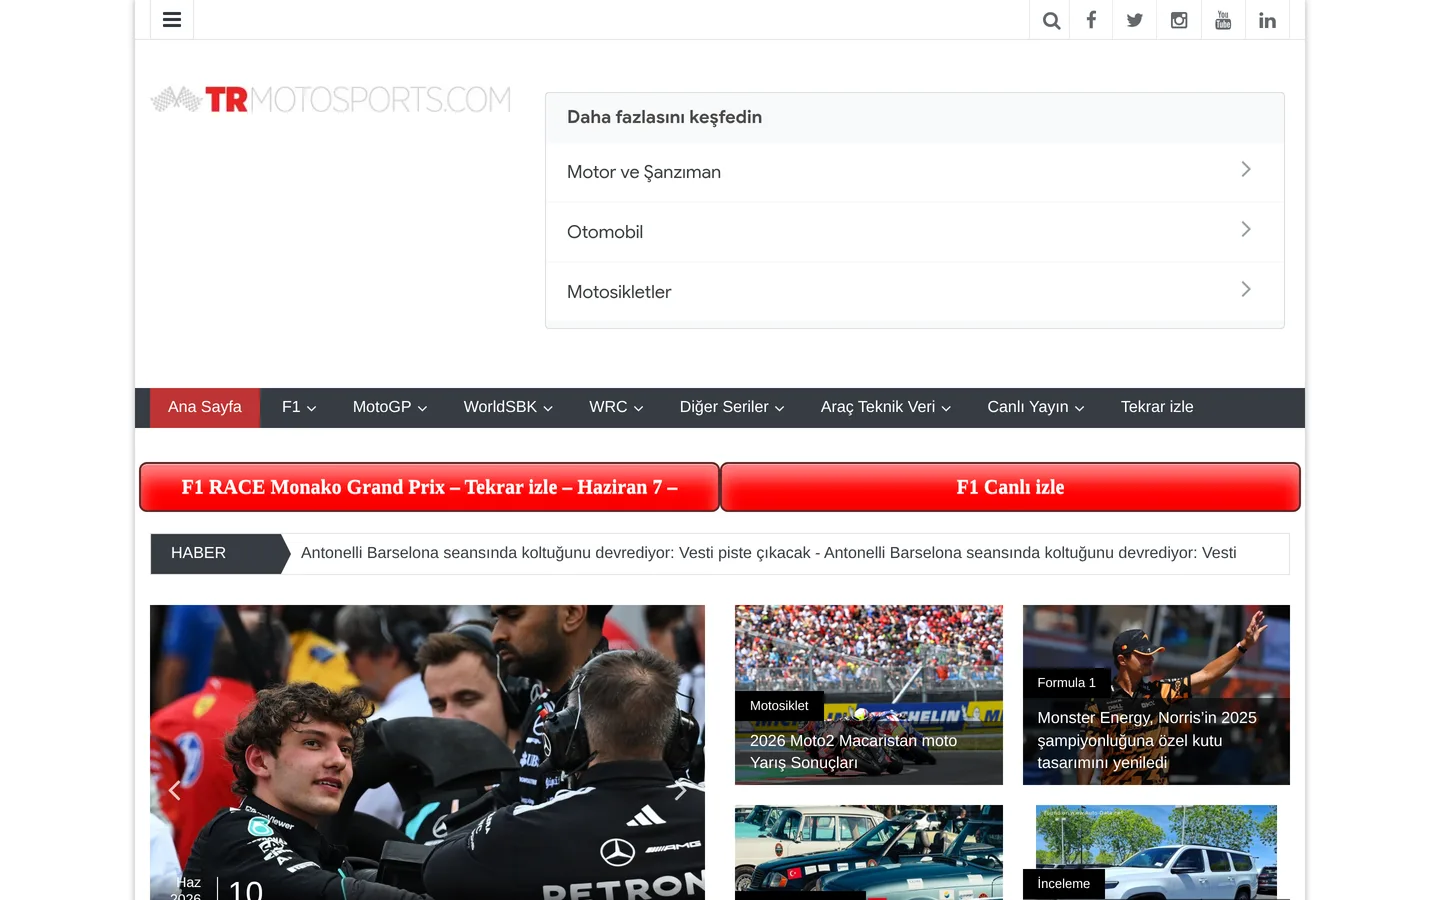Open the Twitter profile icon

point(1135,20)
